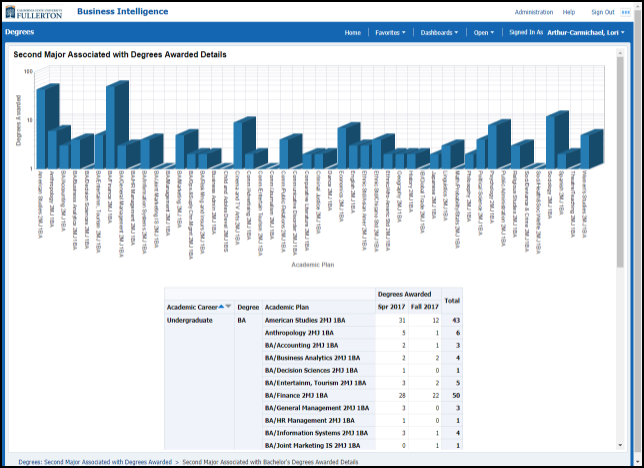Viewport: 644px width, 468px height.
Task: Sort Academic Career ascending with the up triangle
Action: tap(221, 306)
